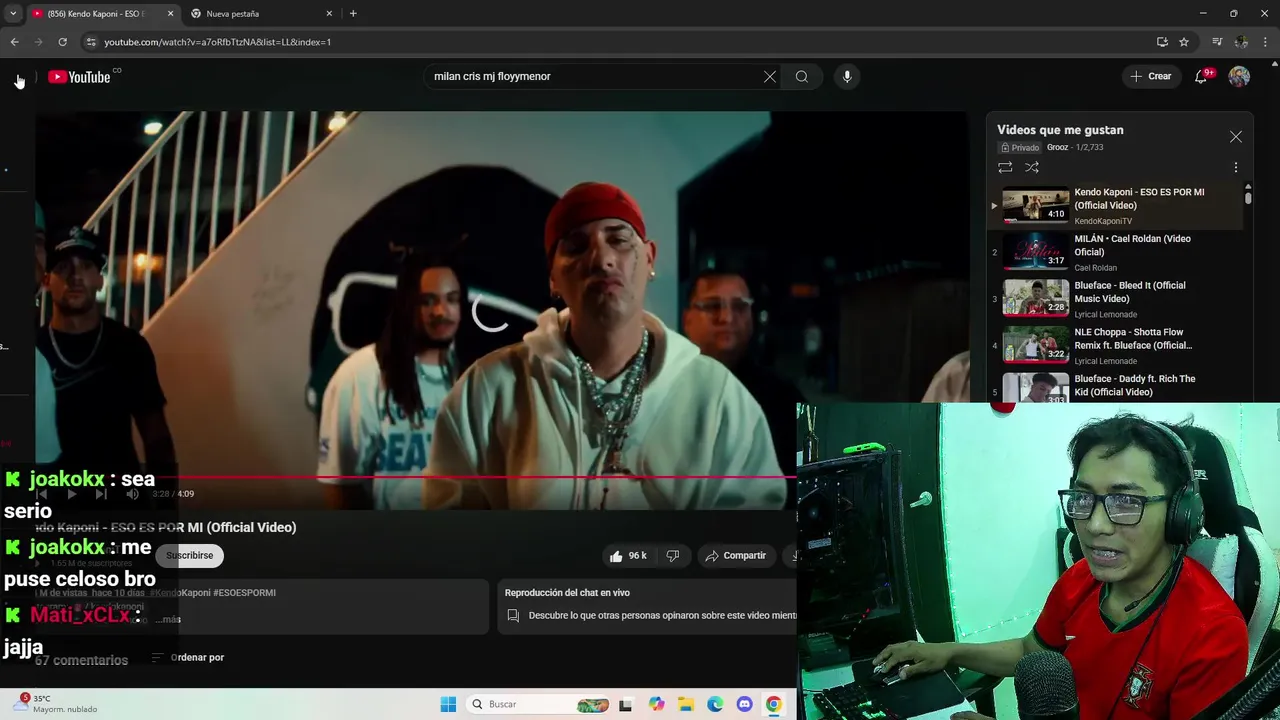Viewport: 1280px width, 720px height.
Task: Close the Videos que me gustan playlist panel
Action: tap(1236, 137)
